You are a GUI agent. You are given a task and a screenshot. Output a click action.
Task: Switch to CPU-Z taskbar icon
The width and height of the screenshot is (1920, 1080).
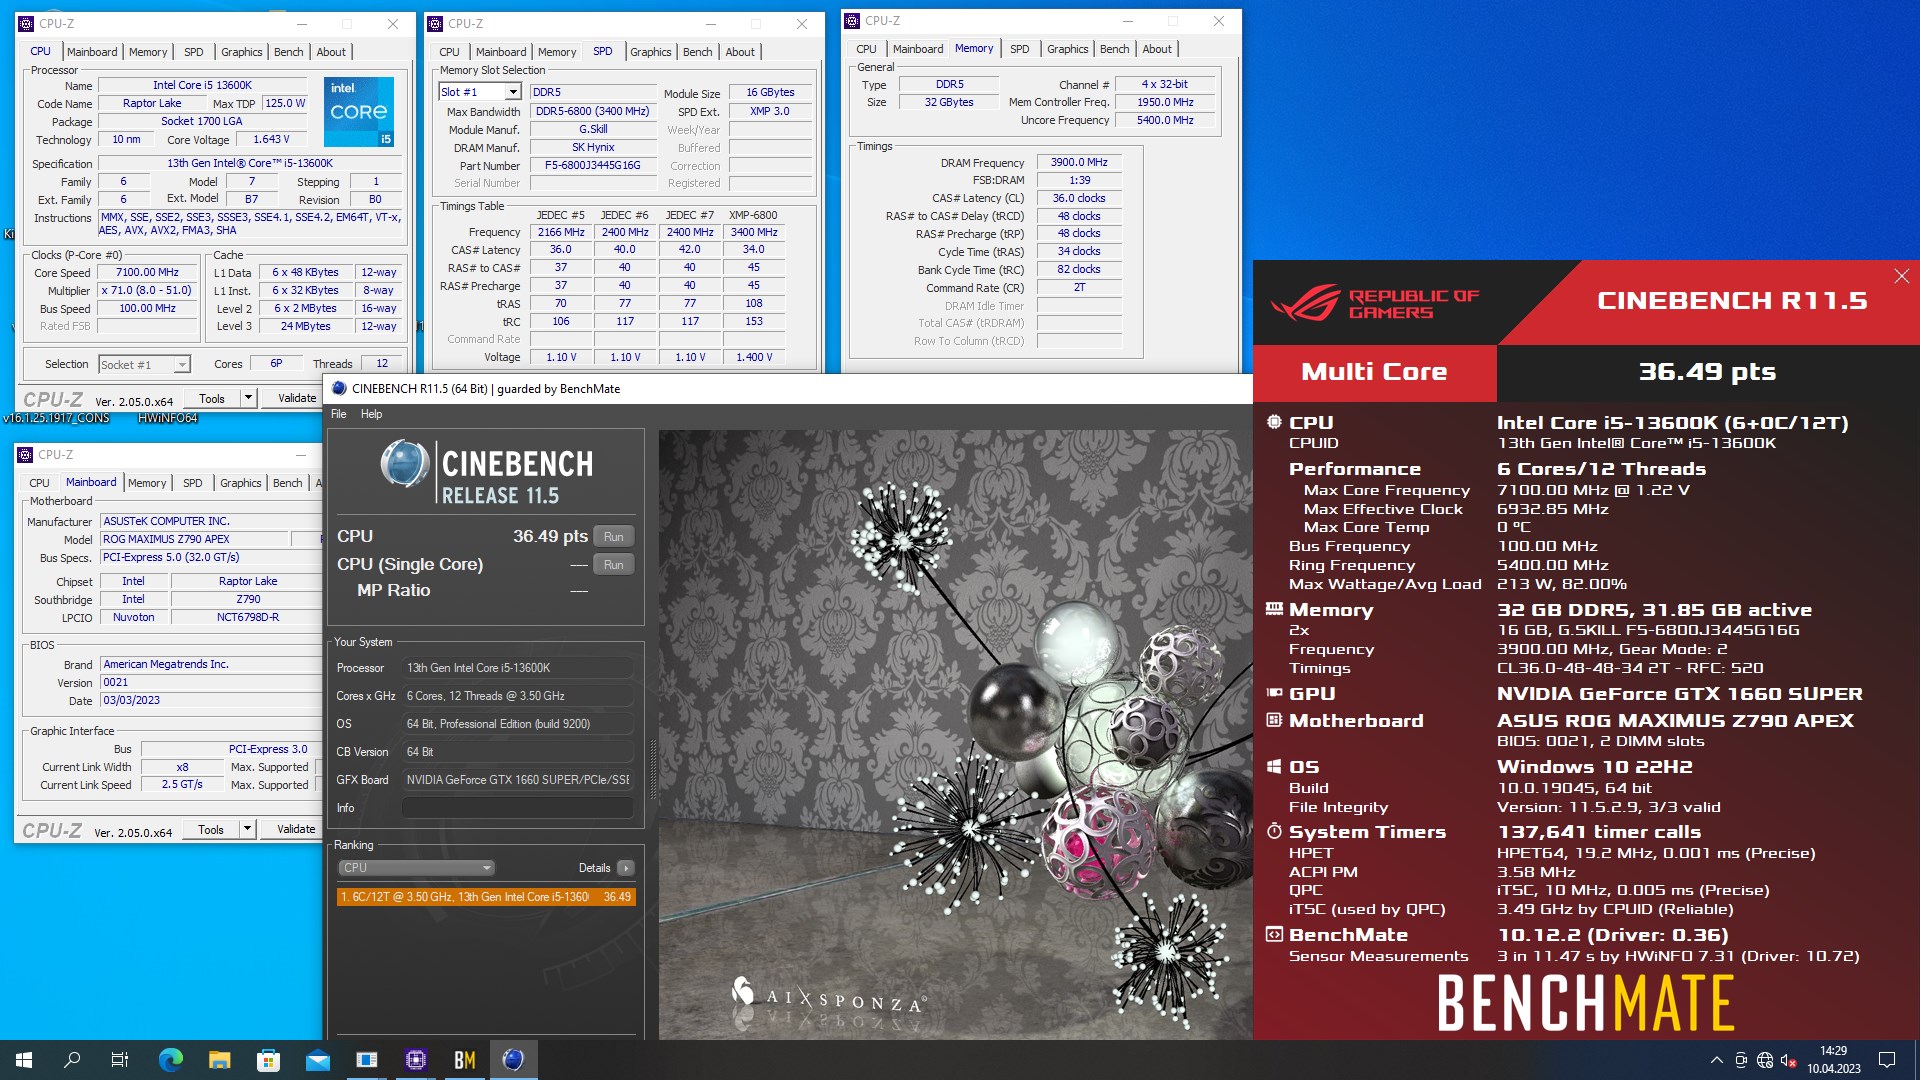[416, 1060]
